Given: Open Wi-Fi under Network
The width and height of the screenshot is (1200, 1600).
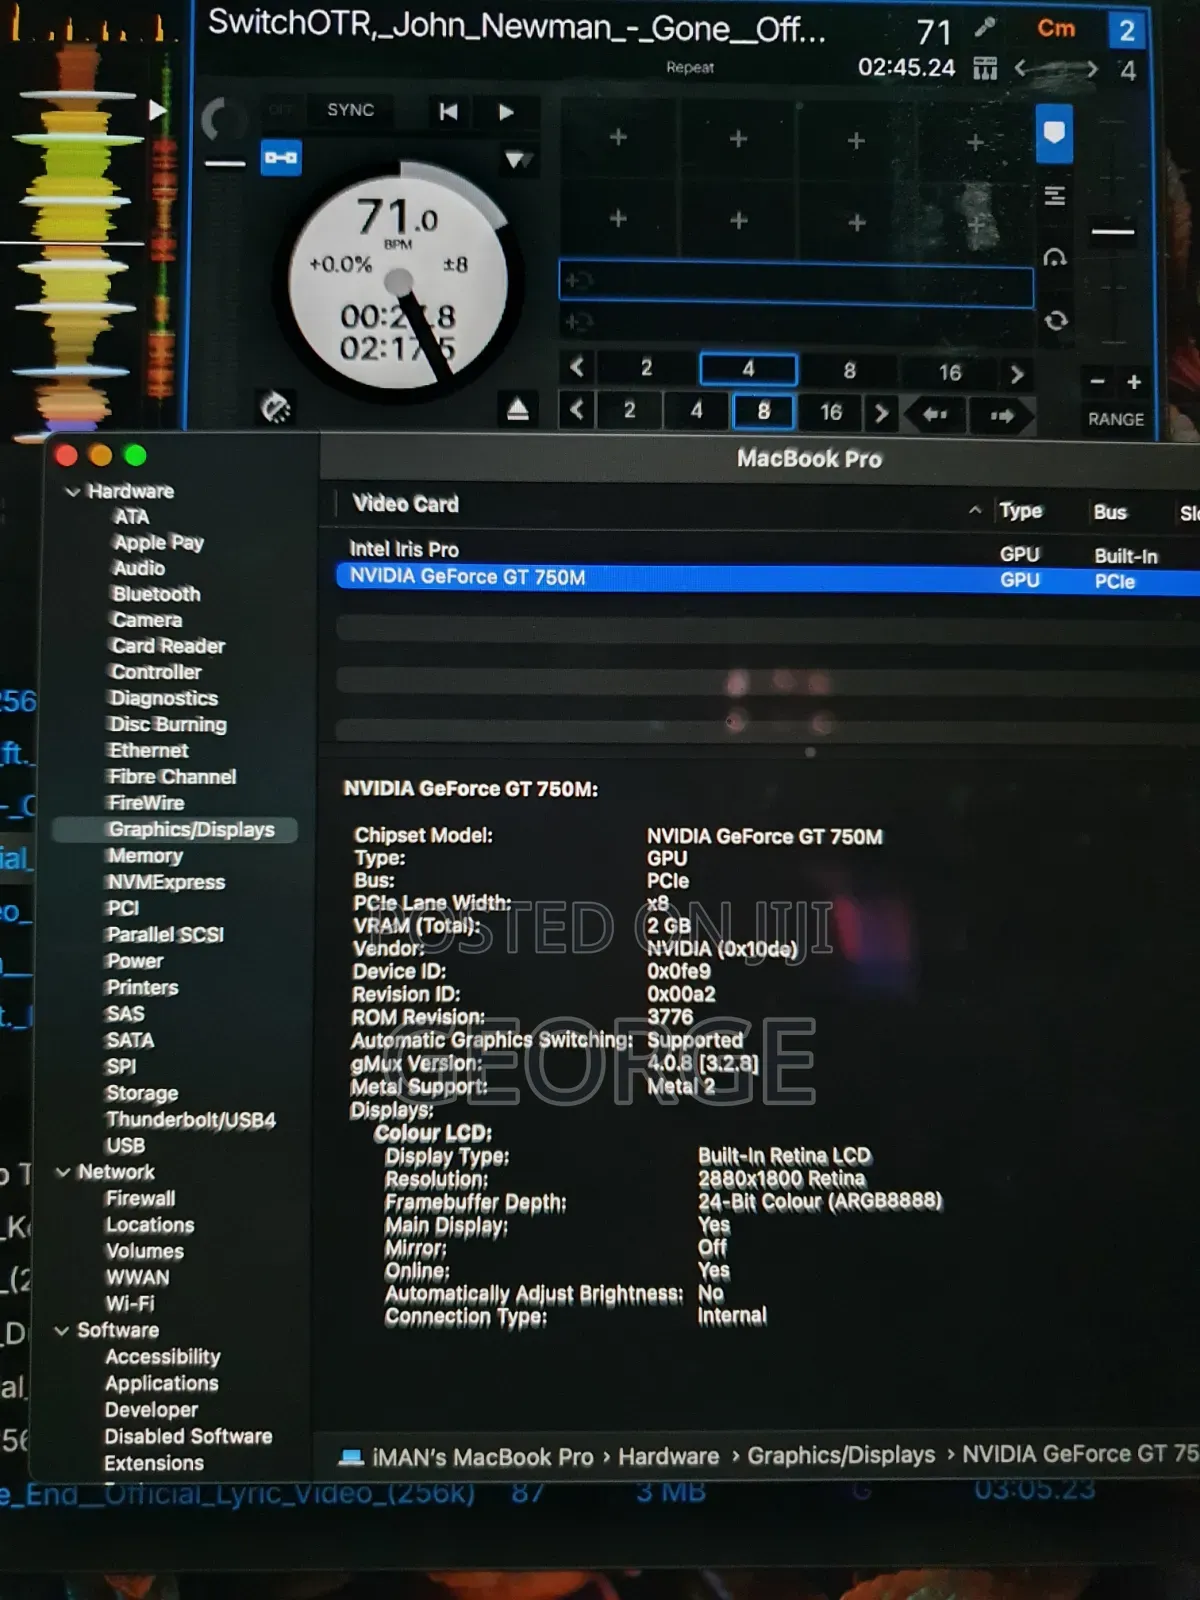Looking at the screenshot, I should click(130, 1304).
